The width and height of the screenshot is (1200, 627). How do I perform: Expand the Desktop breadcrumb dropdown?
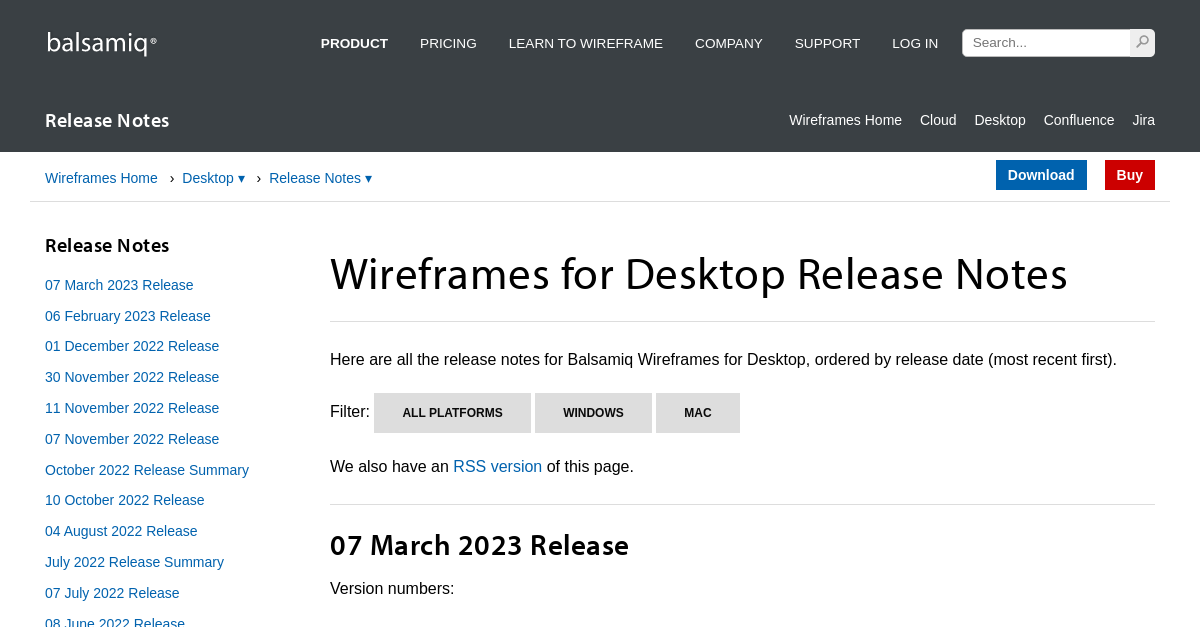(x=213, y=178)
